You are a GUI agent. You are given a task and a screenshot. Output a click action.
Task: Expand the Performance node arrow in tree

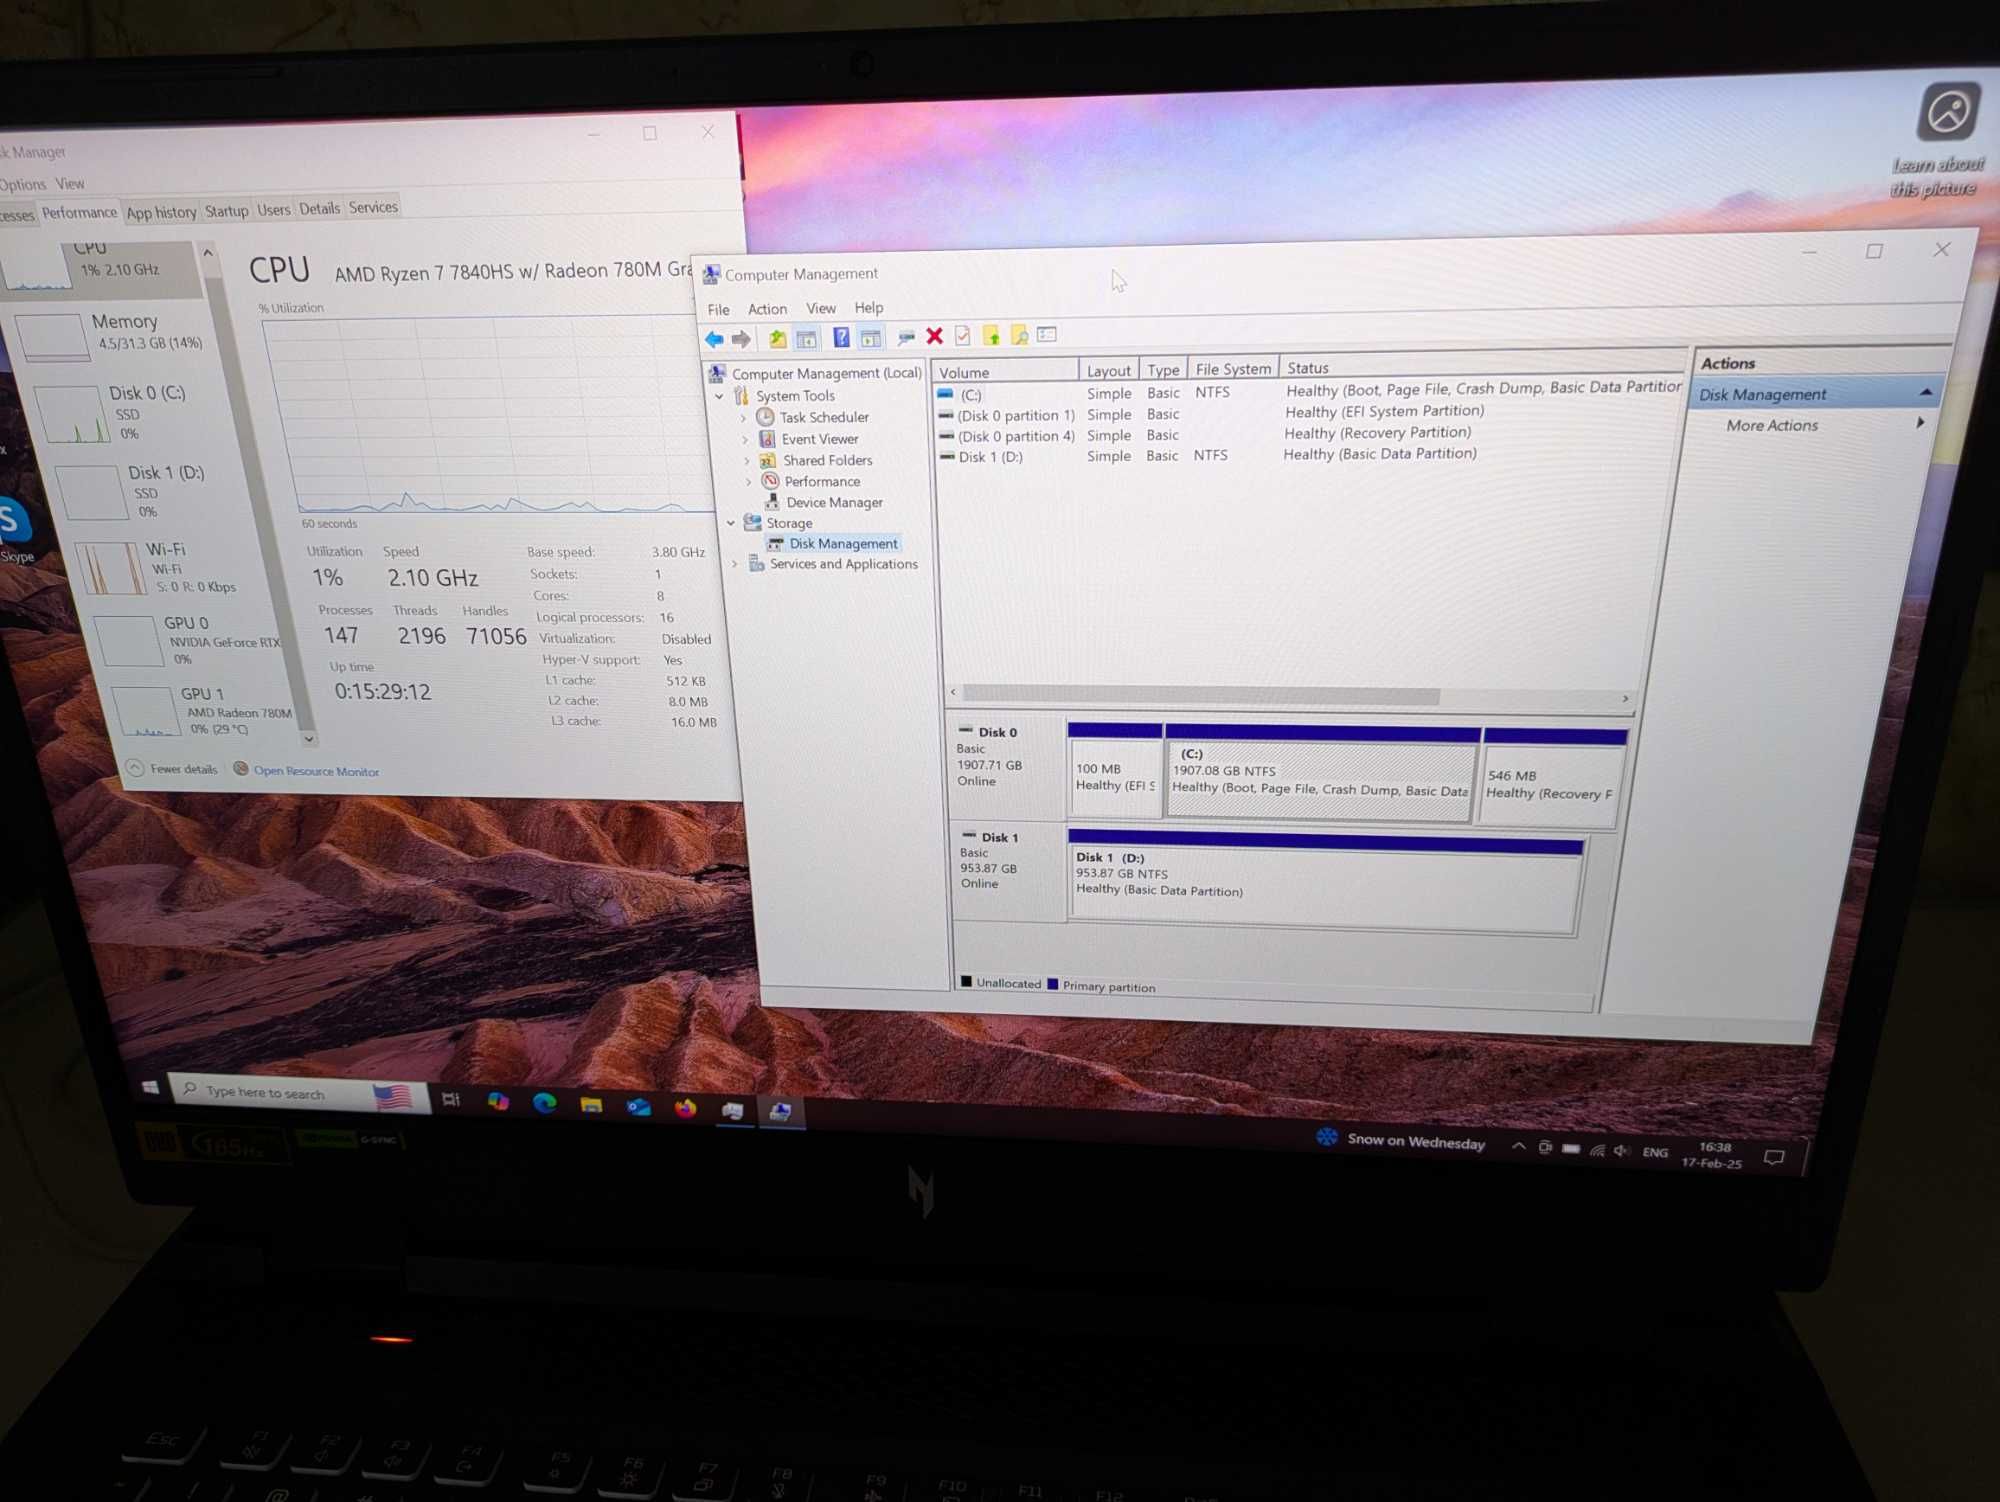[x=749, y=482]
